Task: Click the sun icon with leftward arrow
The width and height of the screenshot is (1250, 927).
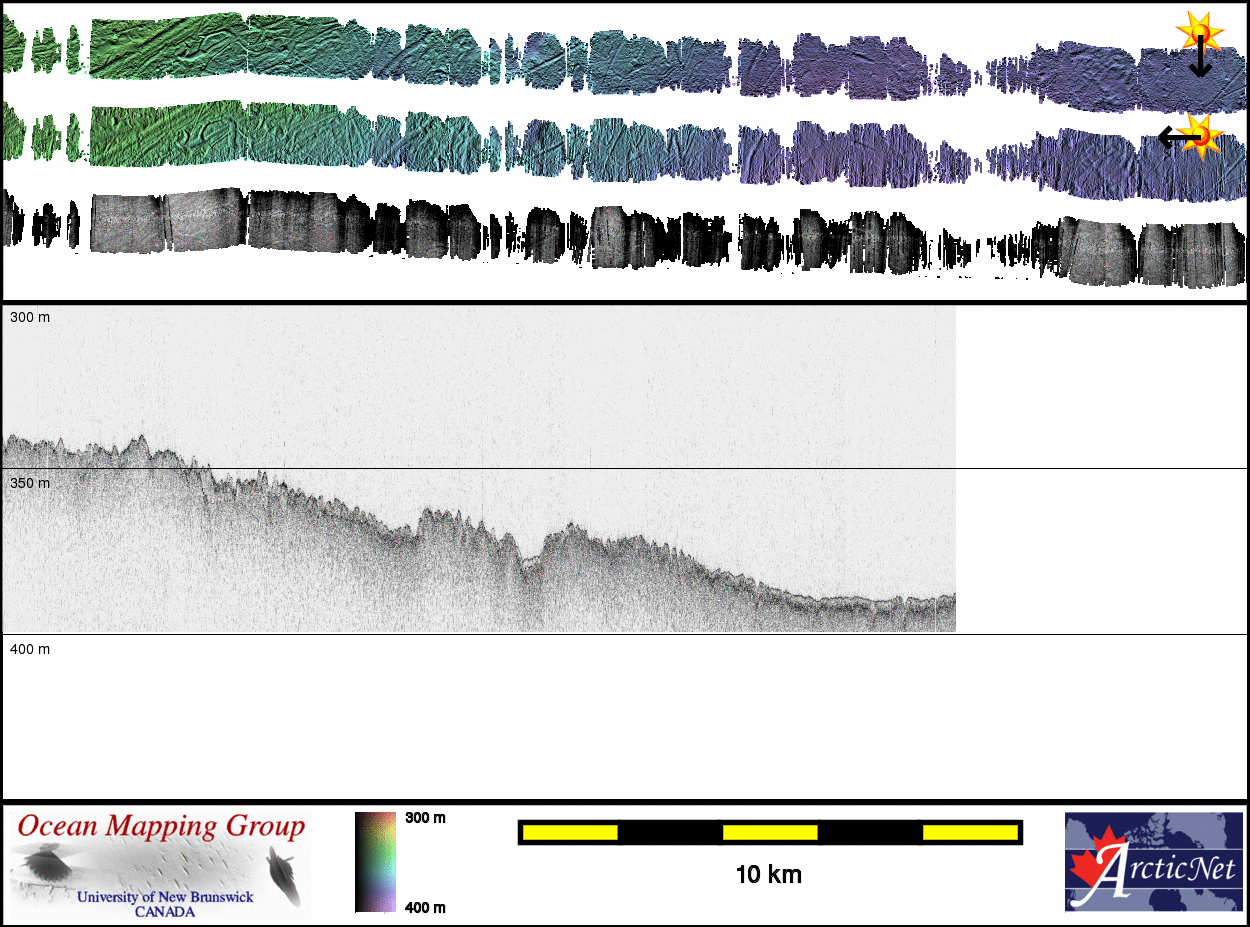Action: 1199,134
